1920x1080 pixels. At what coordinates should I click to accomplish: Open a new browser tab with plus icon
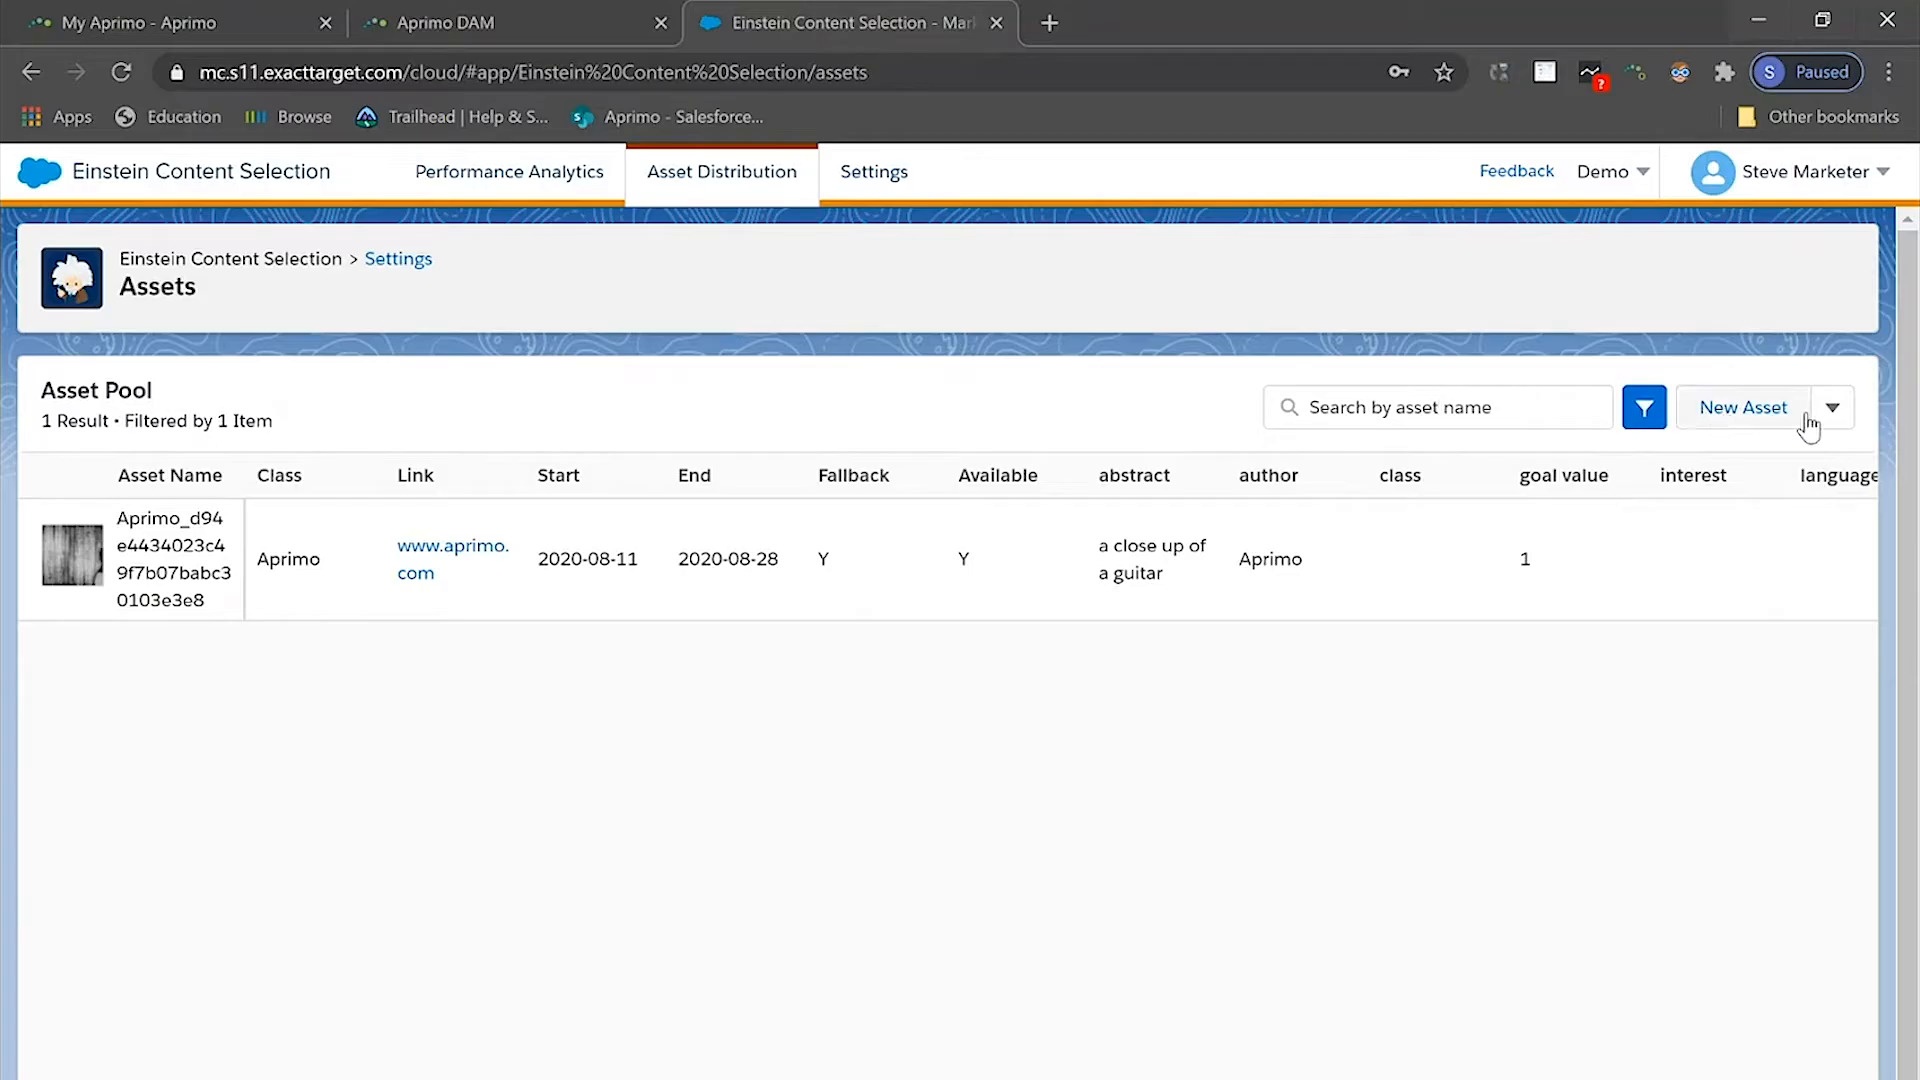(1049, 23)
